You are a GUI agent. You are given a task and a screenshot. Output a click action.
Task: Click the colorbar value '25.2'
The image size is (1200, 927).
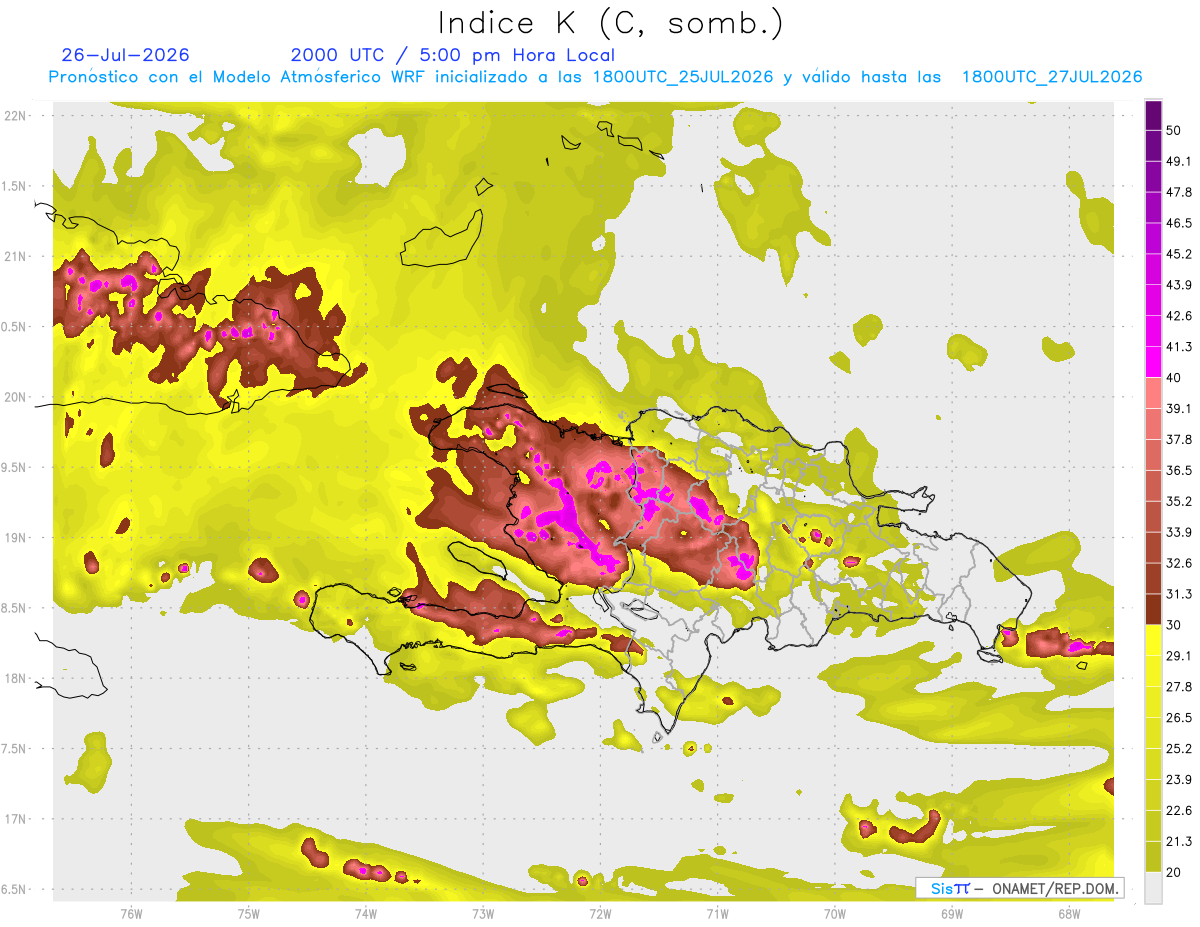[1179, 749]
